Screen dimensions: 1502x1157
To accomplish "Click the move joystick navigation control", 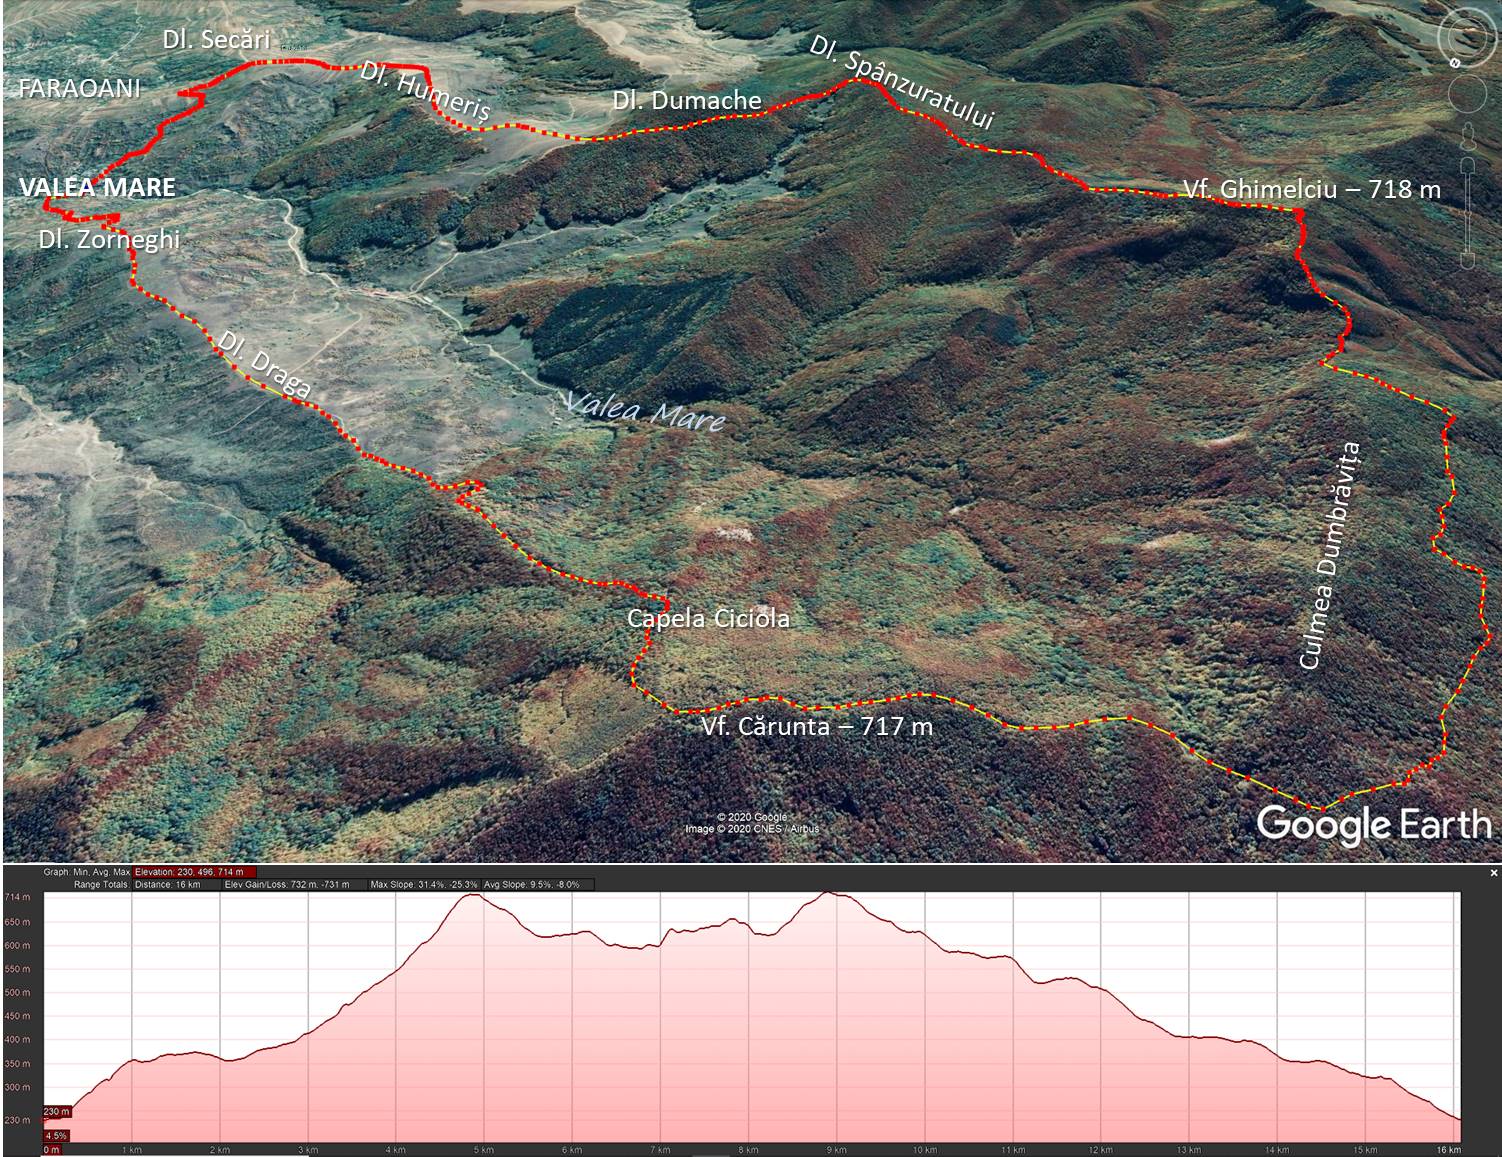I will click(1467, 95).
